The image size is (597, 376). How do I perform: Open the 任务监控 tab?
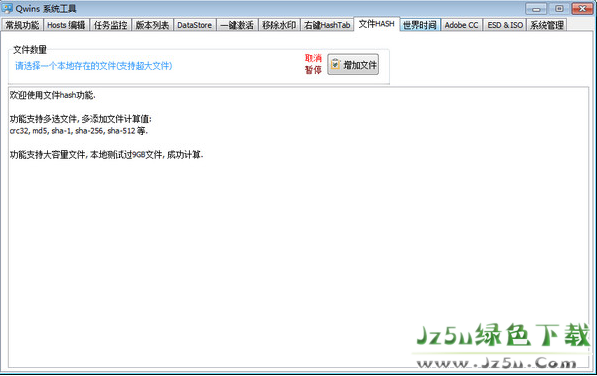[110, 25]
